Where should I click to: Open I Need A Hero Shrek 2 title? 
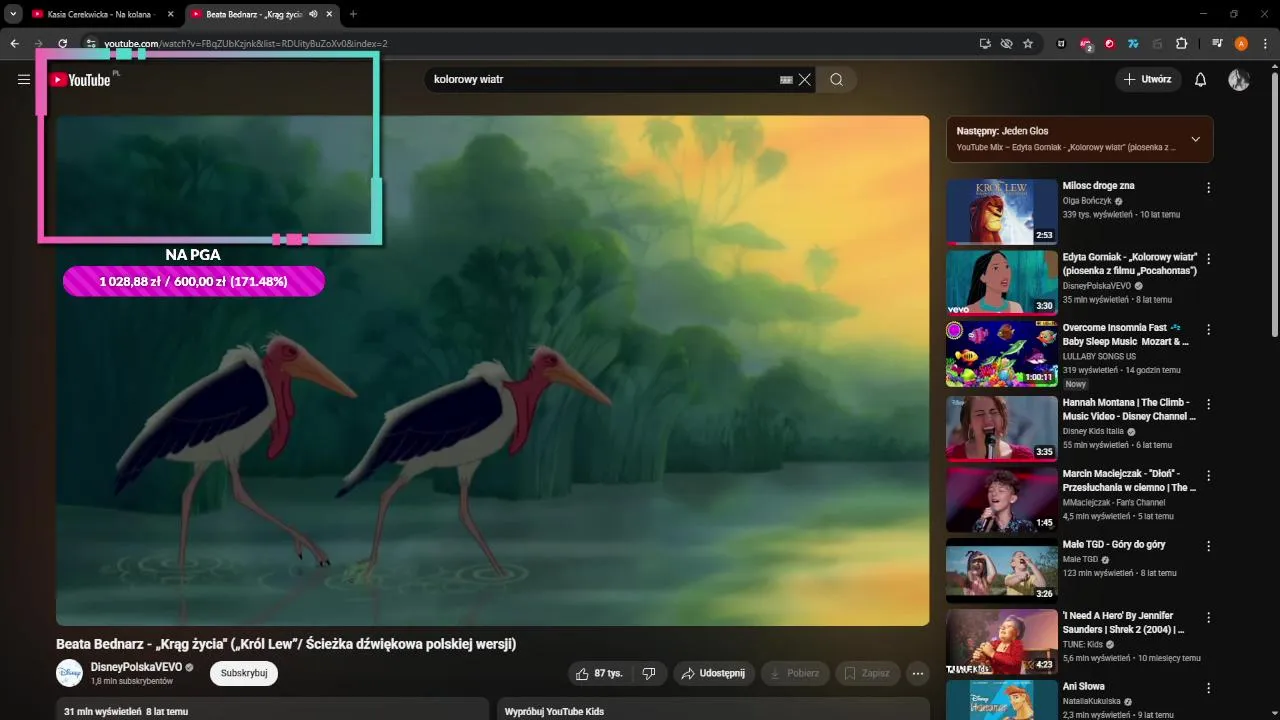click(1124, 622)
